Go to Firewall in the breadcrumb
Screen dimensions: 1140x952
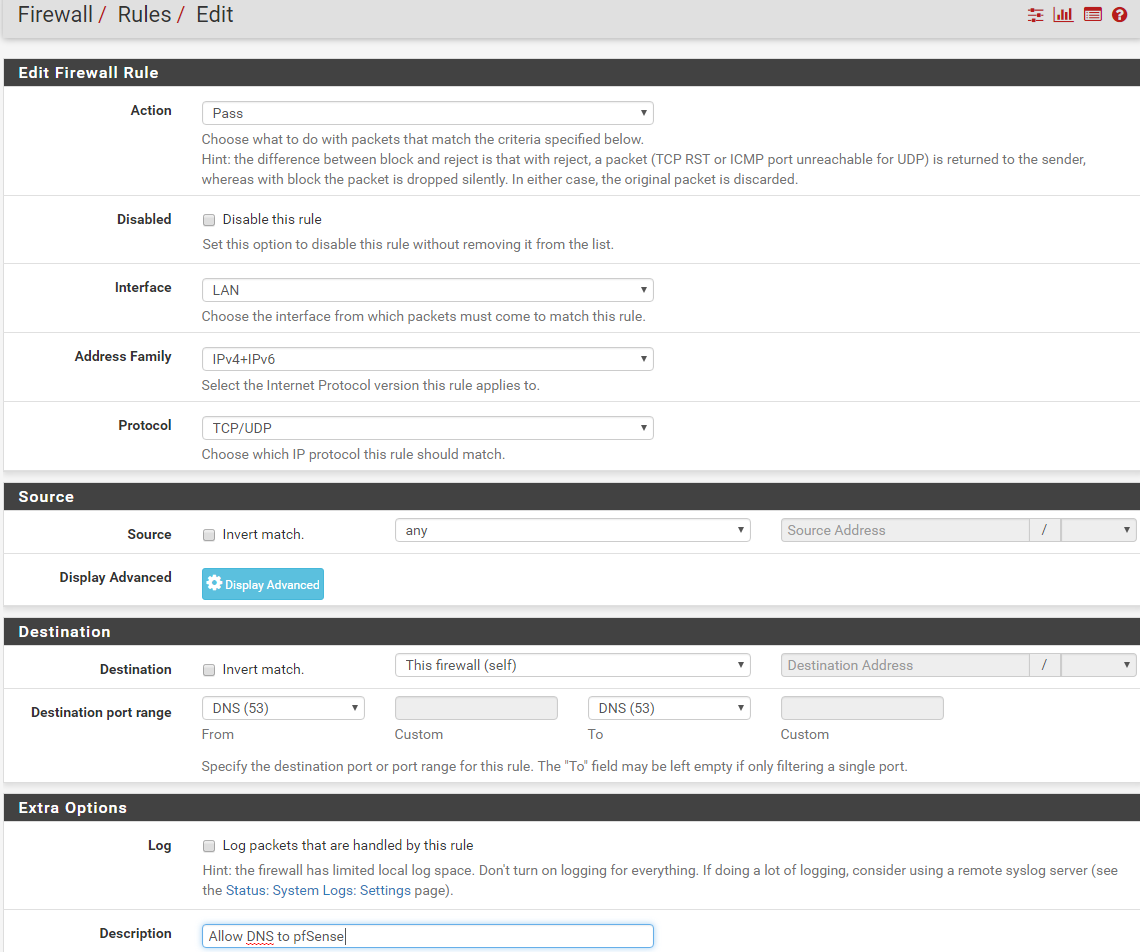[55, 15]
